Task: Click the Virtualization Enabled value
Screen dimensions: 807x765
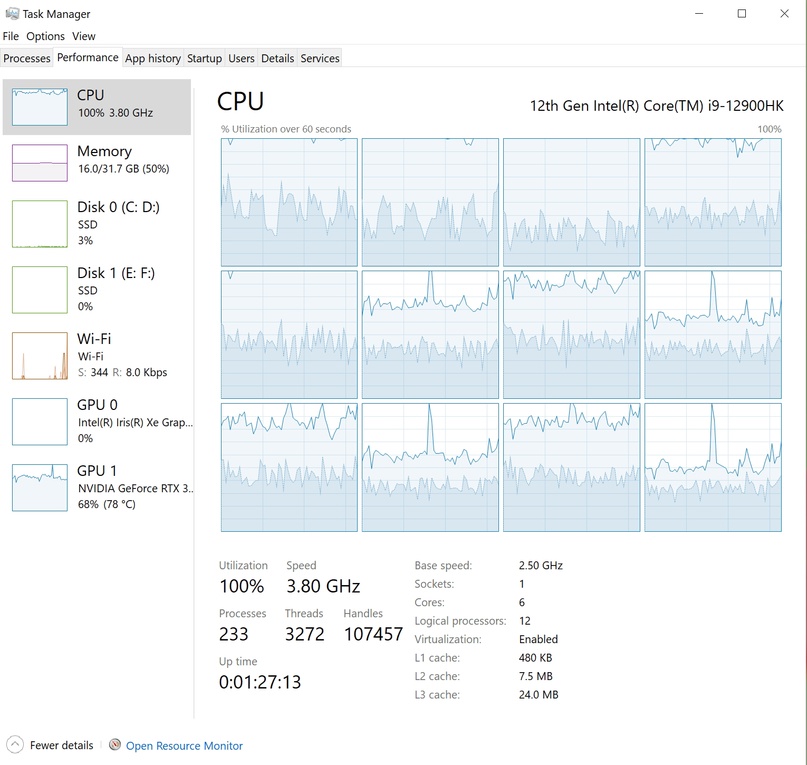Action: click(538, 639)
